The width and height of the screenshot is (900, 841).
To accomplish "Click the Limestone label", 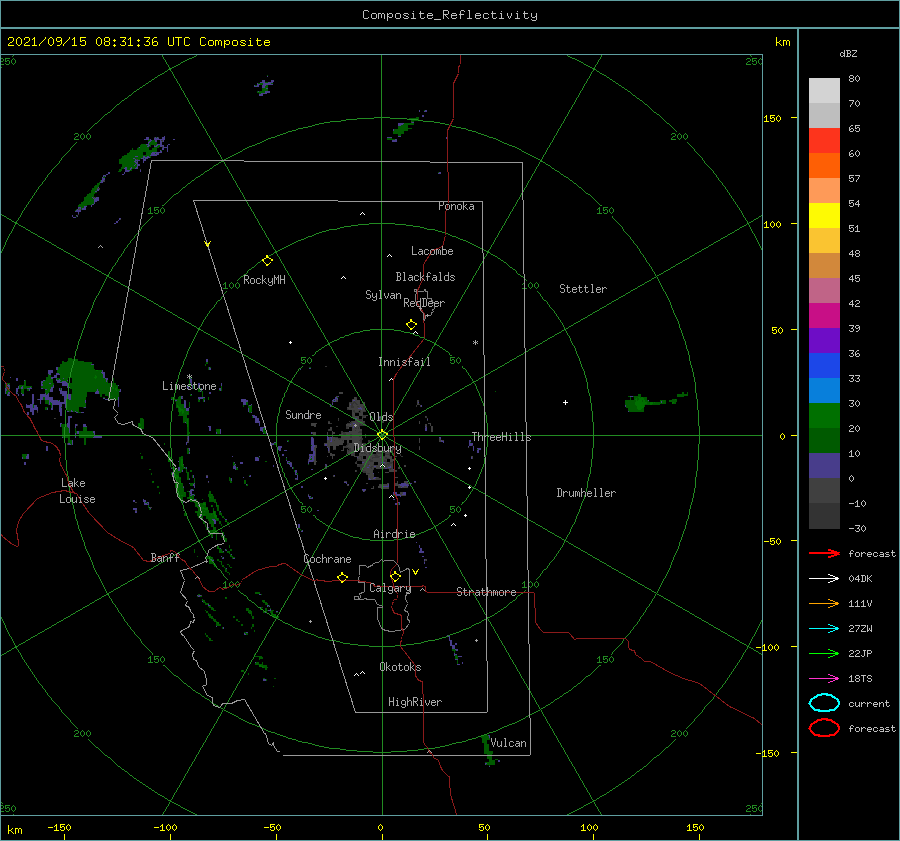I will [189, 386].
